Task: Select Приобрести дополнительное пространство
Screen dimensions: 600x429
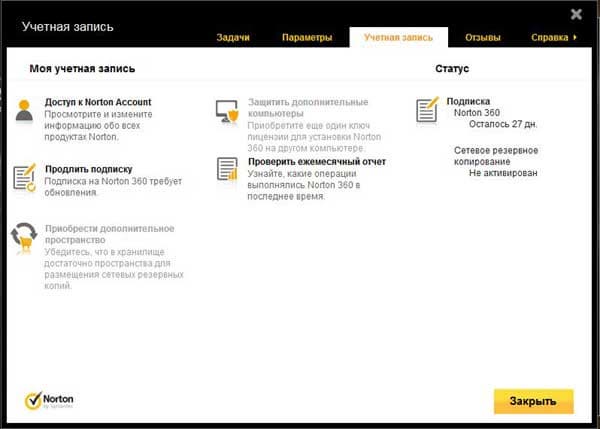Action: (109, 234)
